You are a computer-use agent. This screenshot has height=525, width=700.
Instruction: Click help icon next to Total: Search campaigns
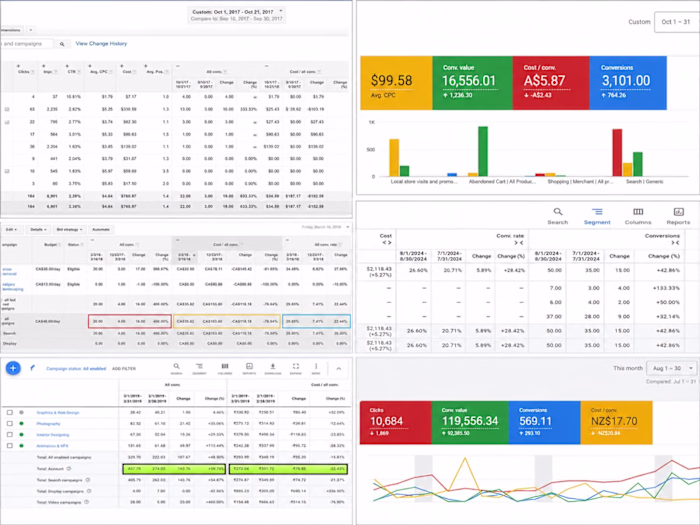click(88, 480)
